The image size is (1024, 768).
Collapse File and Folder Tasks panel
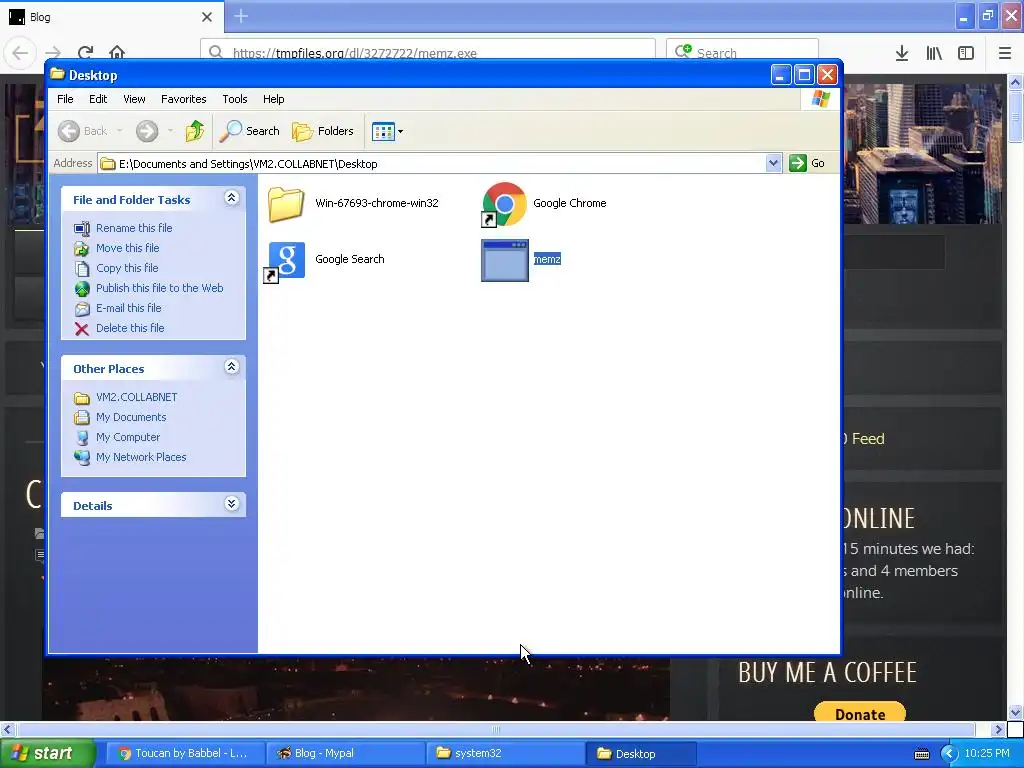pos(231,198)
